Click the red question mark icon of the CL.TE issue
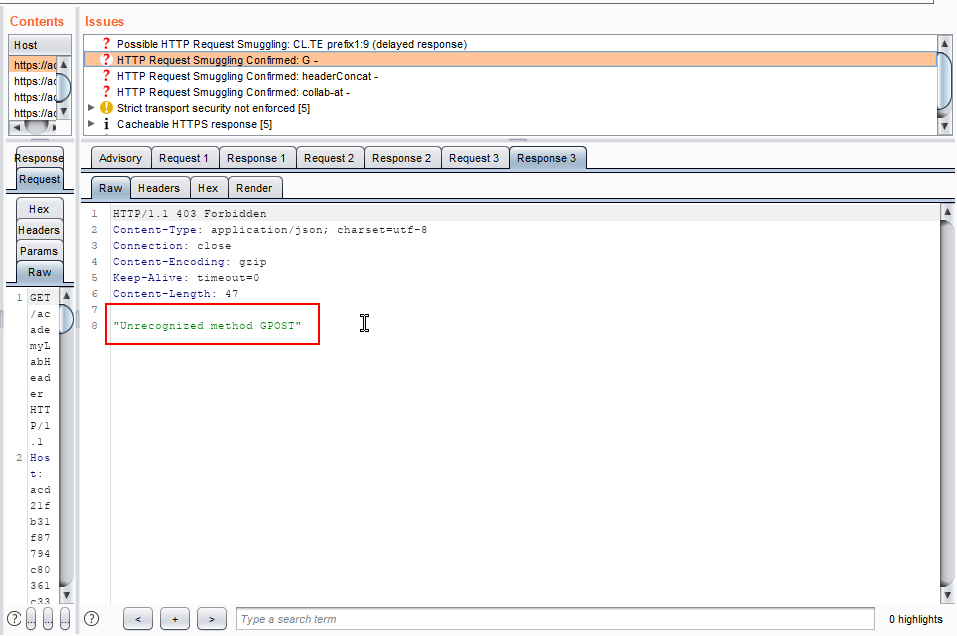Screen dimensions: 957x636 tap(106, 44)
